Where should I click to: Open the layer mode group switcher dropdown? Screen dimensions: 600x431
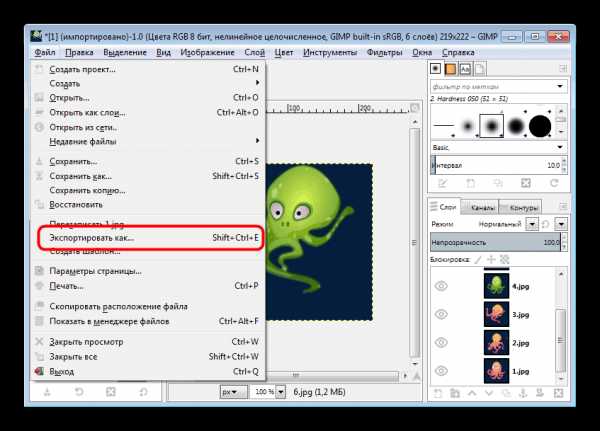(561, 224)
